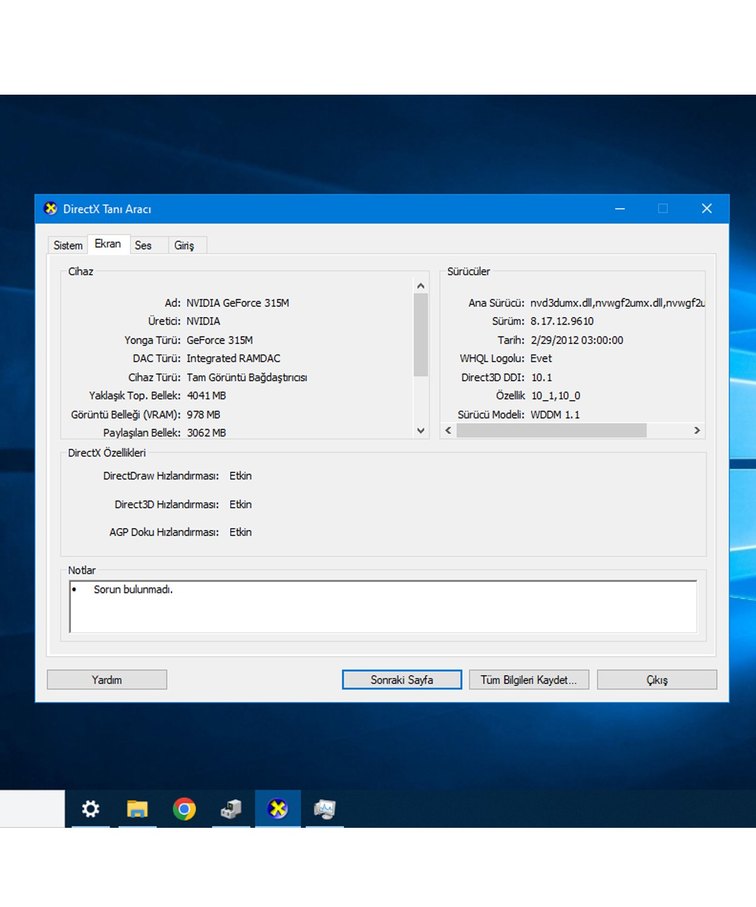Image resolution: width=756 pixels, height=907 pixels.
Task: Click Sürücüler scroll right arrow
Action: [x=697, y=430]
